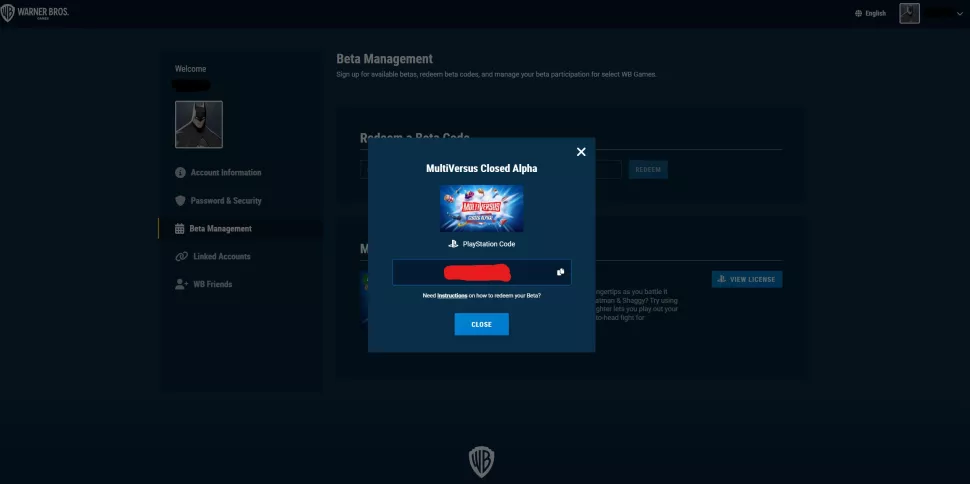Image resolution: width=970 pixels, height=484 pixels.
Task: Click the MultiVersus Closed Alpha banner image
Action: click(x=481, y=209)
